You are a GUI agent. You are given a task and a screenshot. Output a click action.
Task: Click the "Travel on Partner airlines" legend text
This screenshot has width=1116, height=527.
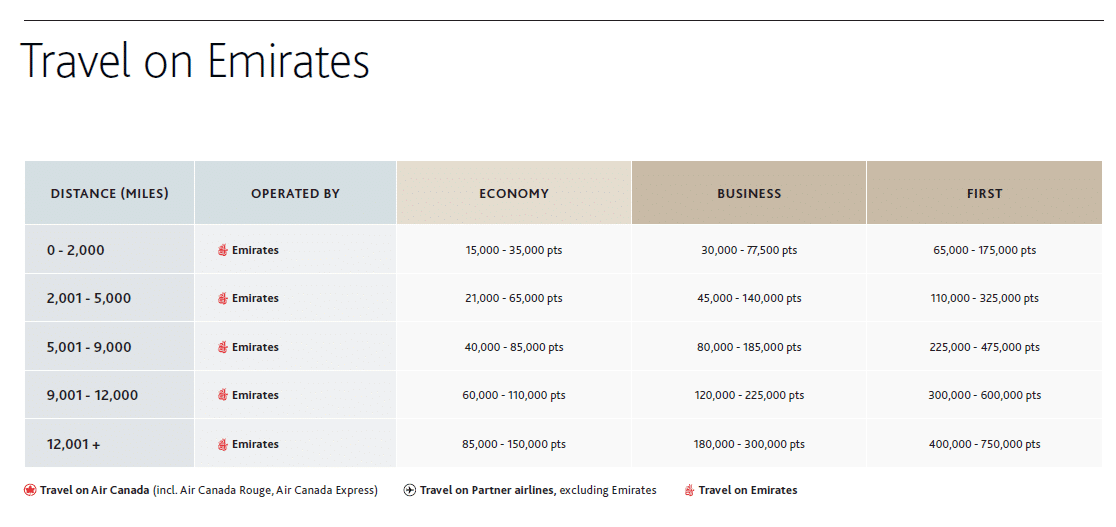point(487,490)
